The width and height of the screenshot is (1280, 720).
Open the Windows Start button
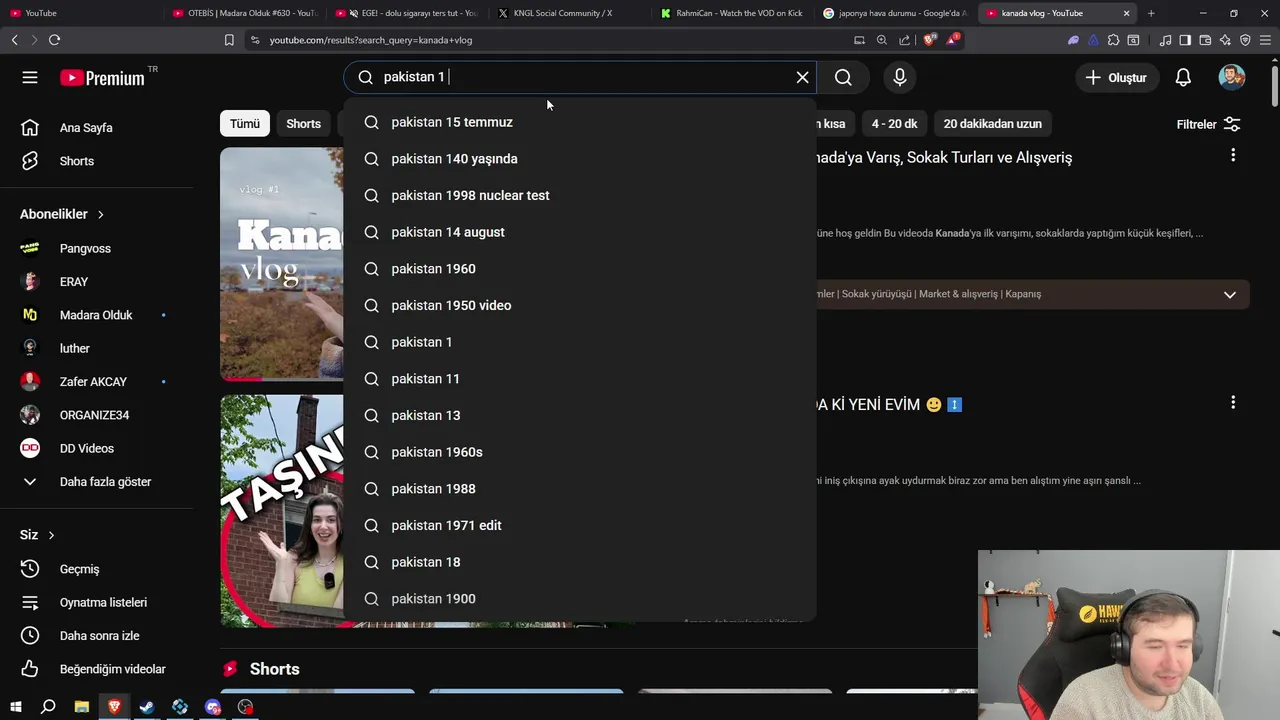pos(15,707)
